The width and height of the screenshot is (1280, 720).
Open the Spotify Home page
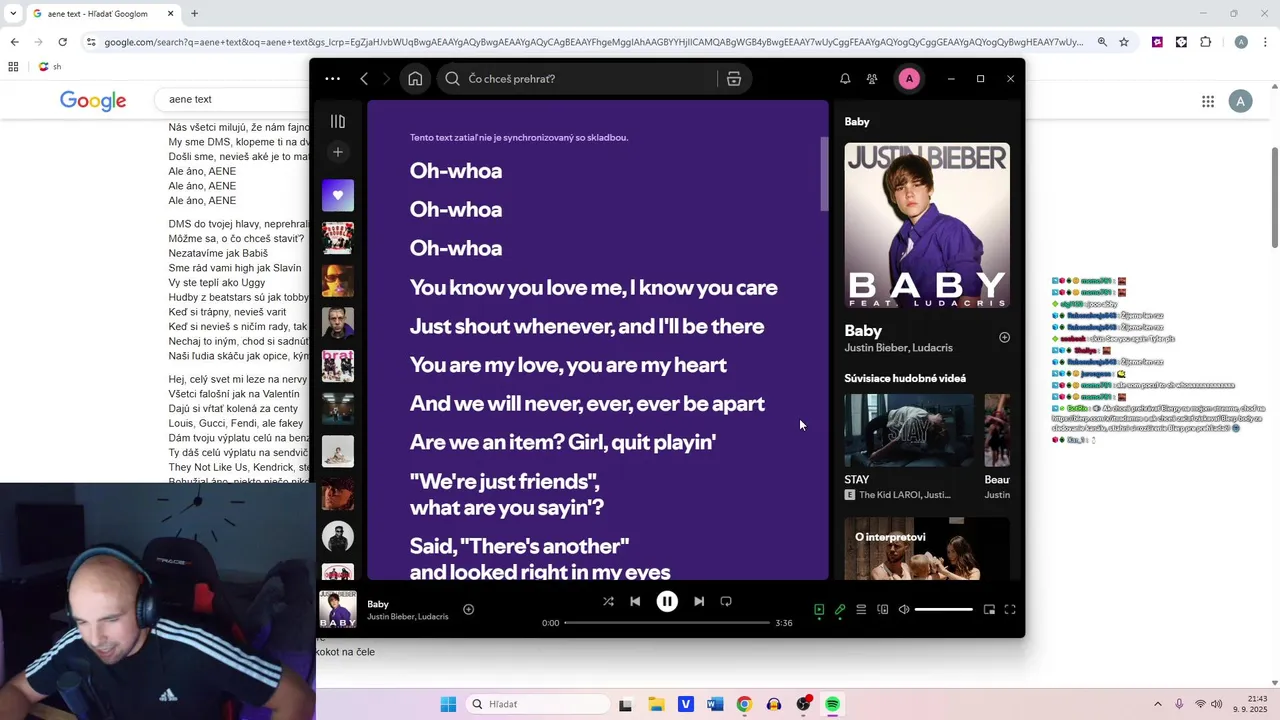click(x=415, y=79)
